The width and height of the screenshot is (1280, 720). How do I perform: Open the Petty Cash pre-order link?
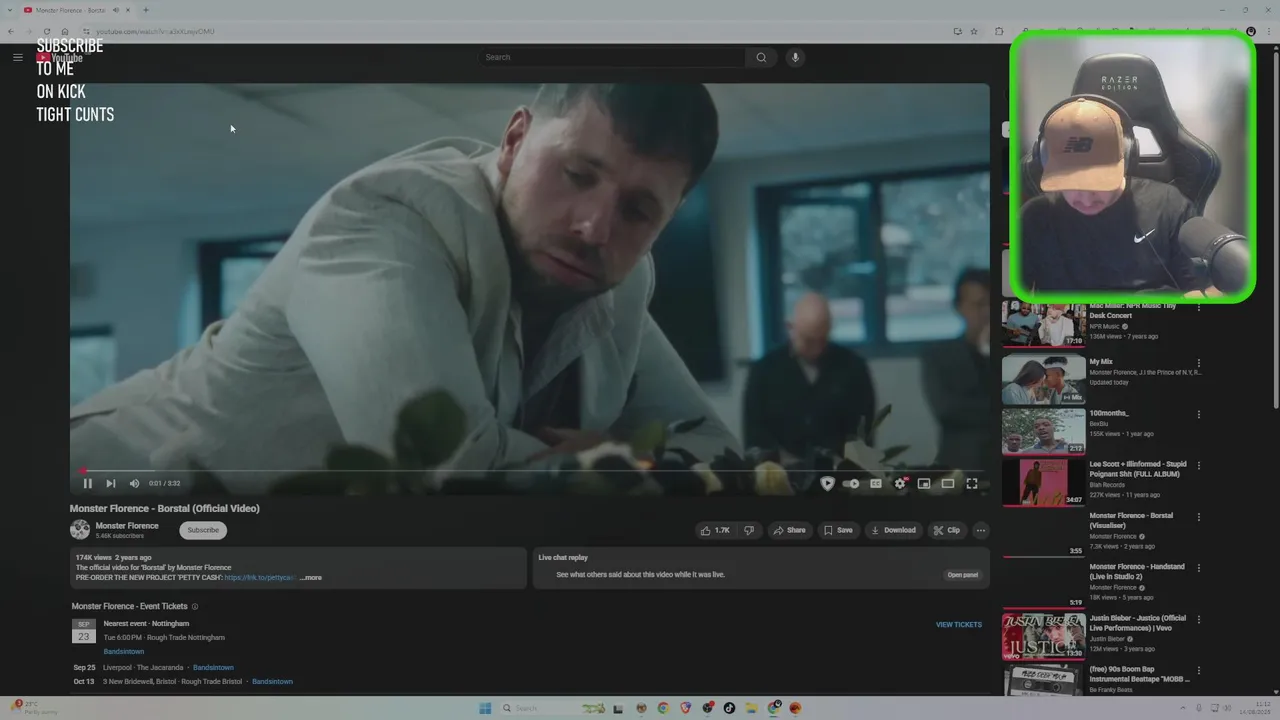tap(260, 577)
